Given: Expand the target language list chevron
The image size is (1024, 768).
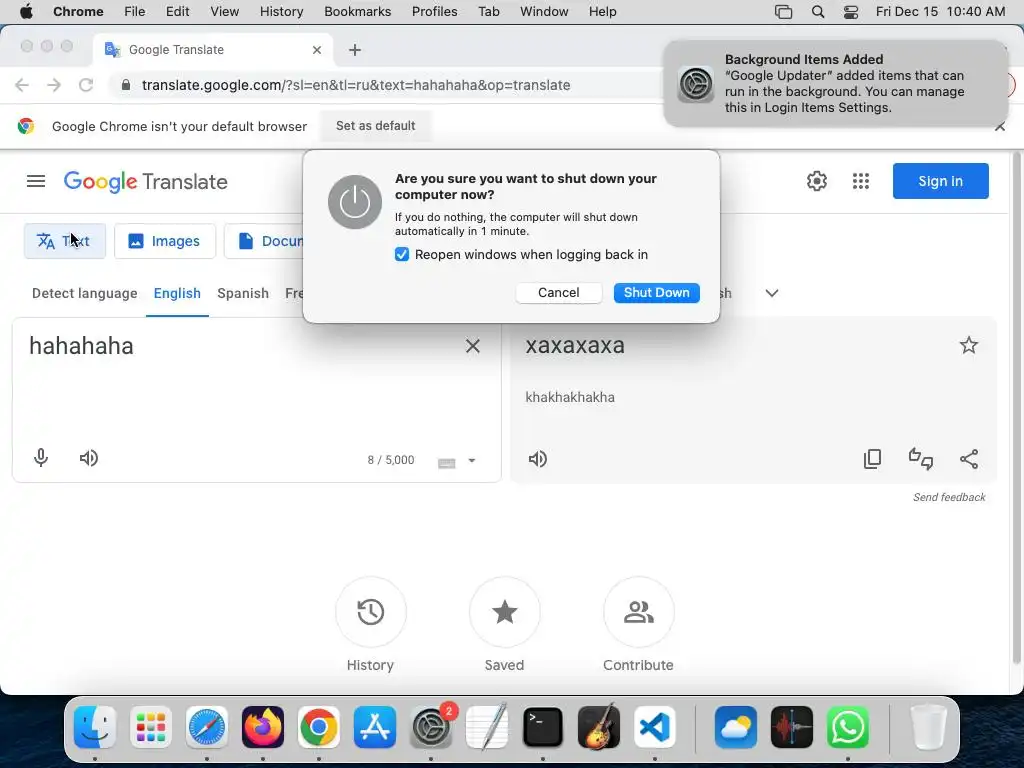Looking at the screenshot, I should [x=771, y=293].
